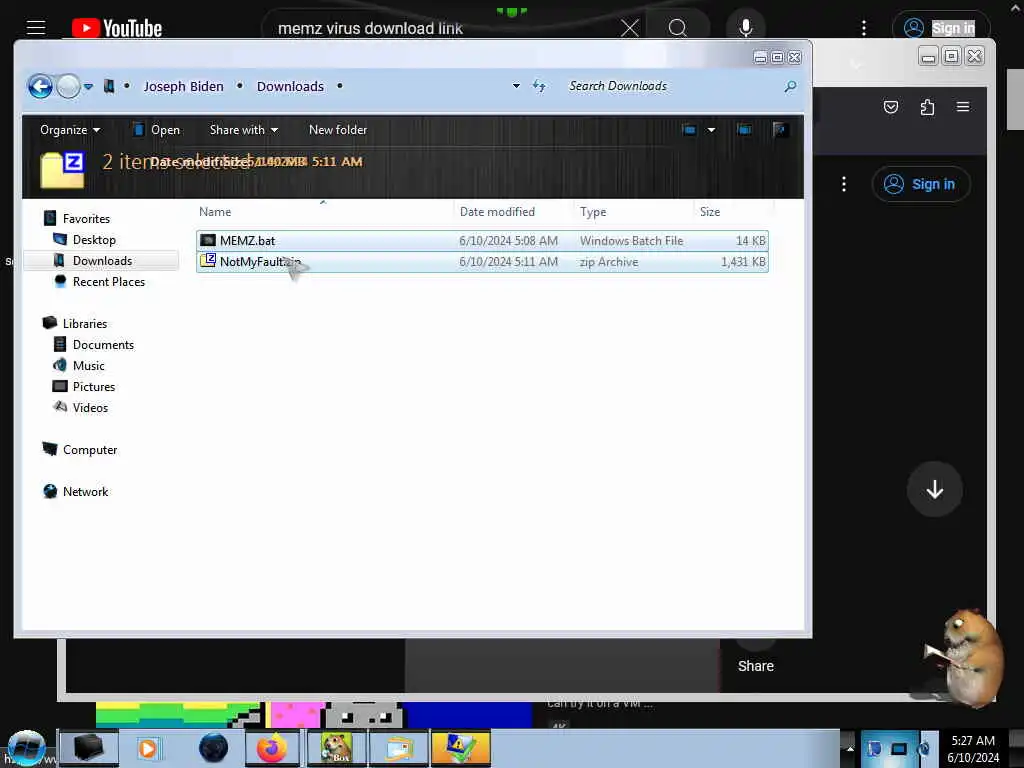Clear the YouTube search box text
Image resolution: width=1024 pixels, height=768 pixels.
coord(630,28)
